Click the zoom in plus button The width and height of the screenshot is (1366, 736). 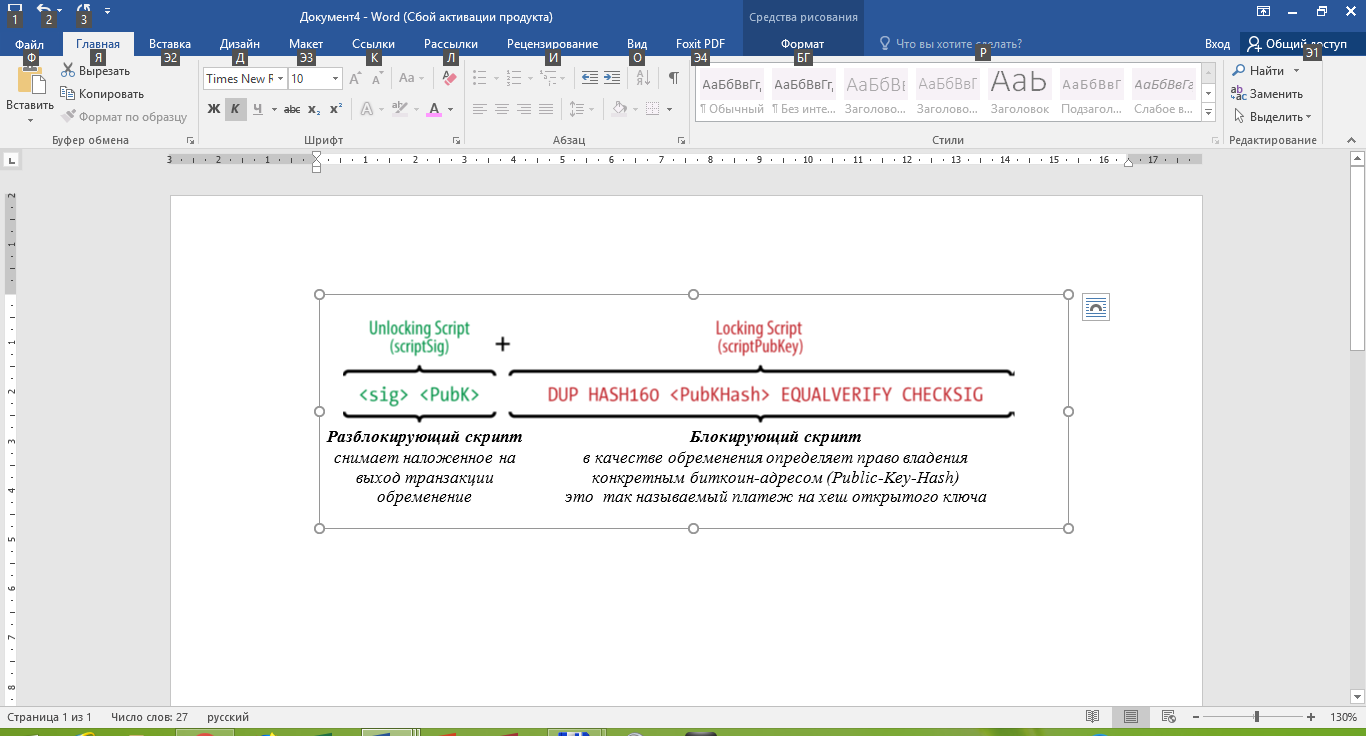click(1311, 717)
